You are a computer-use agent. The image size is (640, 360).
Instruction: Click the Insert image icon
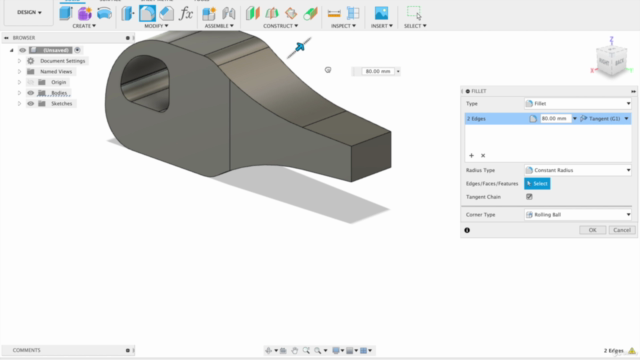(x=382, y=13)
